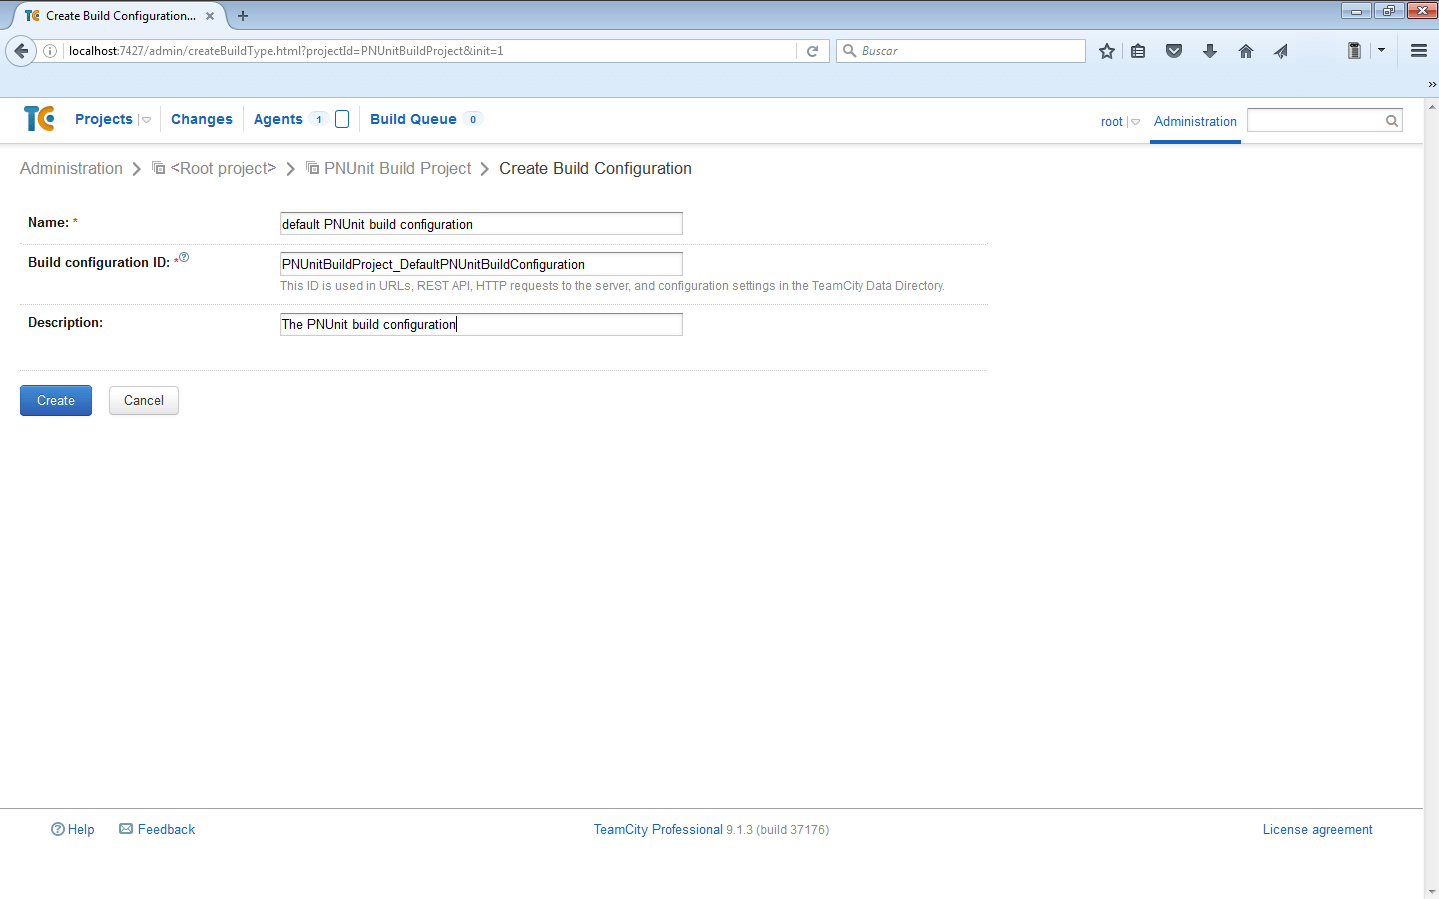Click the TeamCity logo icon
This screenshot has height=899, width=1439.
tap(39, 119)
